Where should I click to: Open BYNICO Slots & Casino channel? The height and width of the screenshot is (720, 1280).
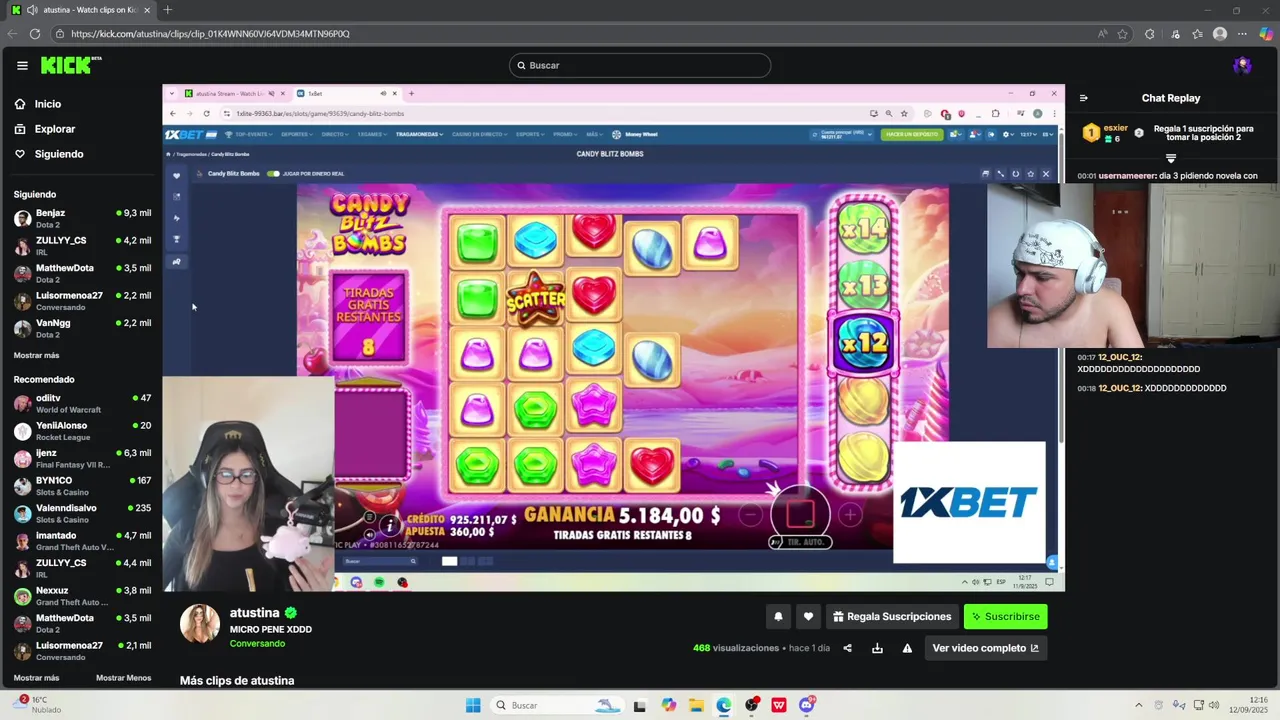click(82, 486)
